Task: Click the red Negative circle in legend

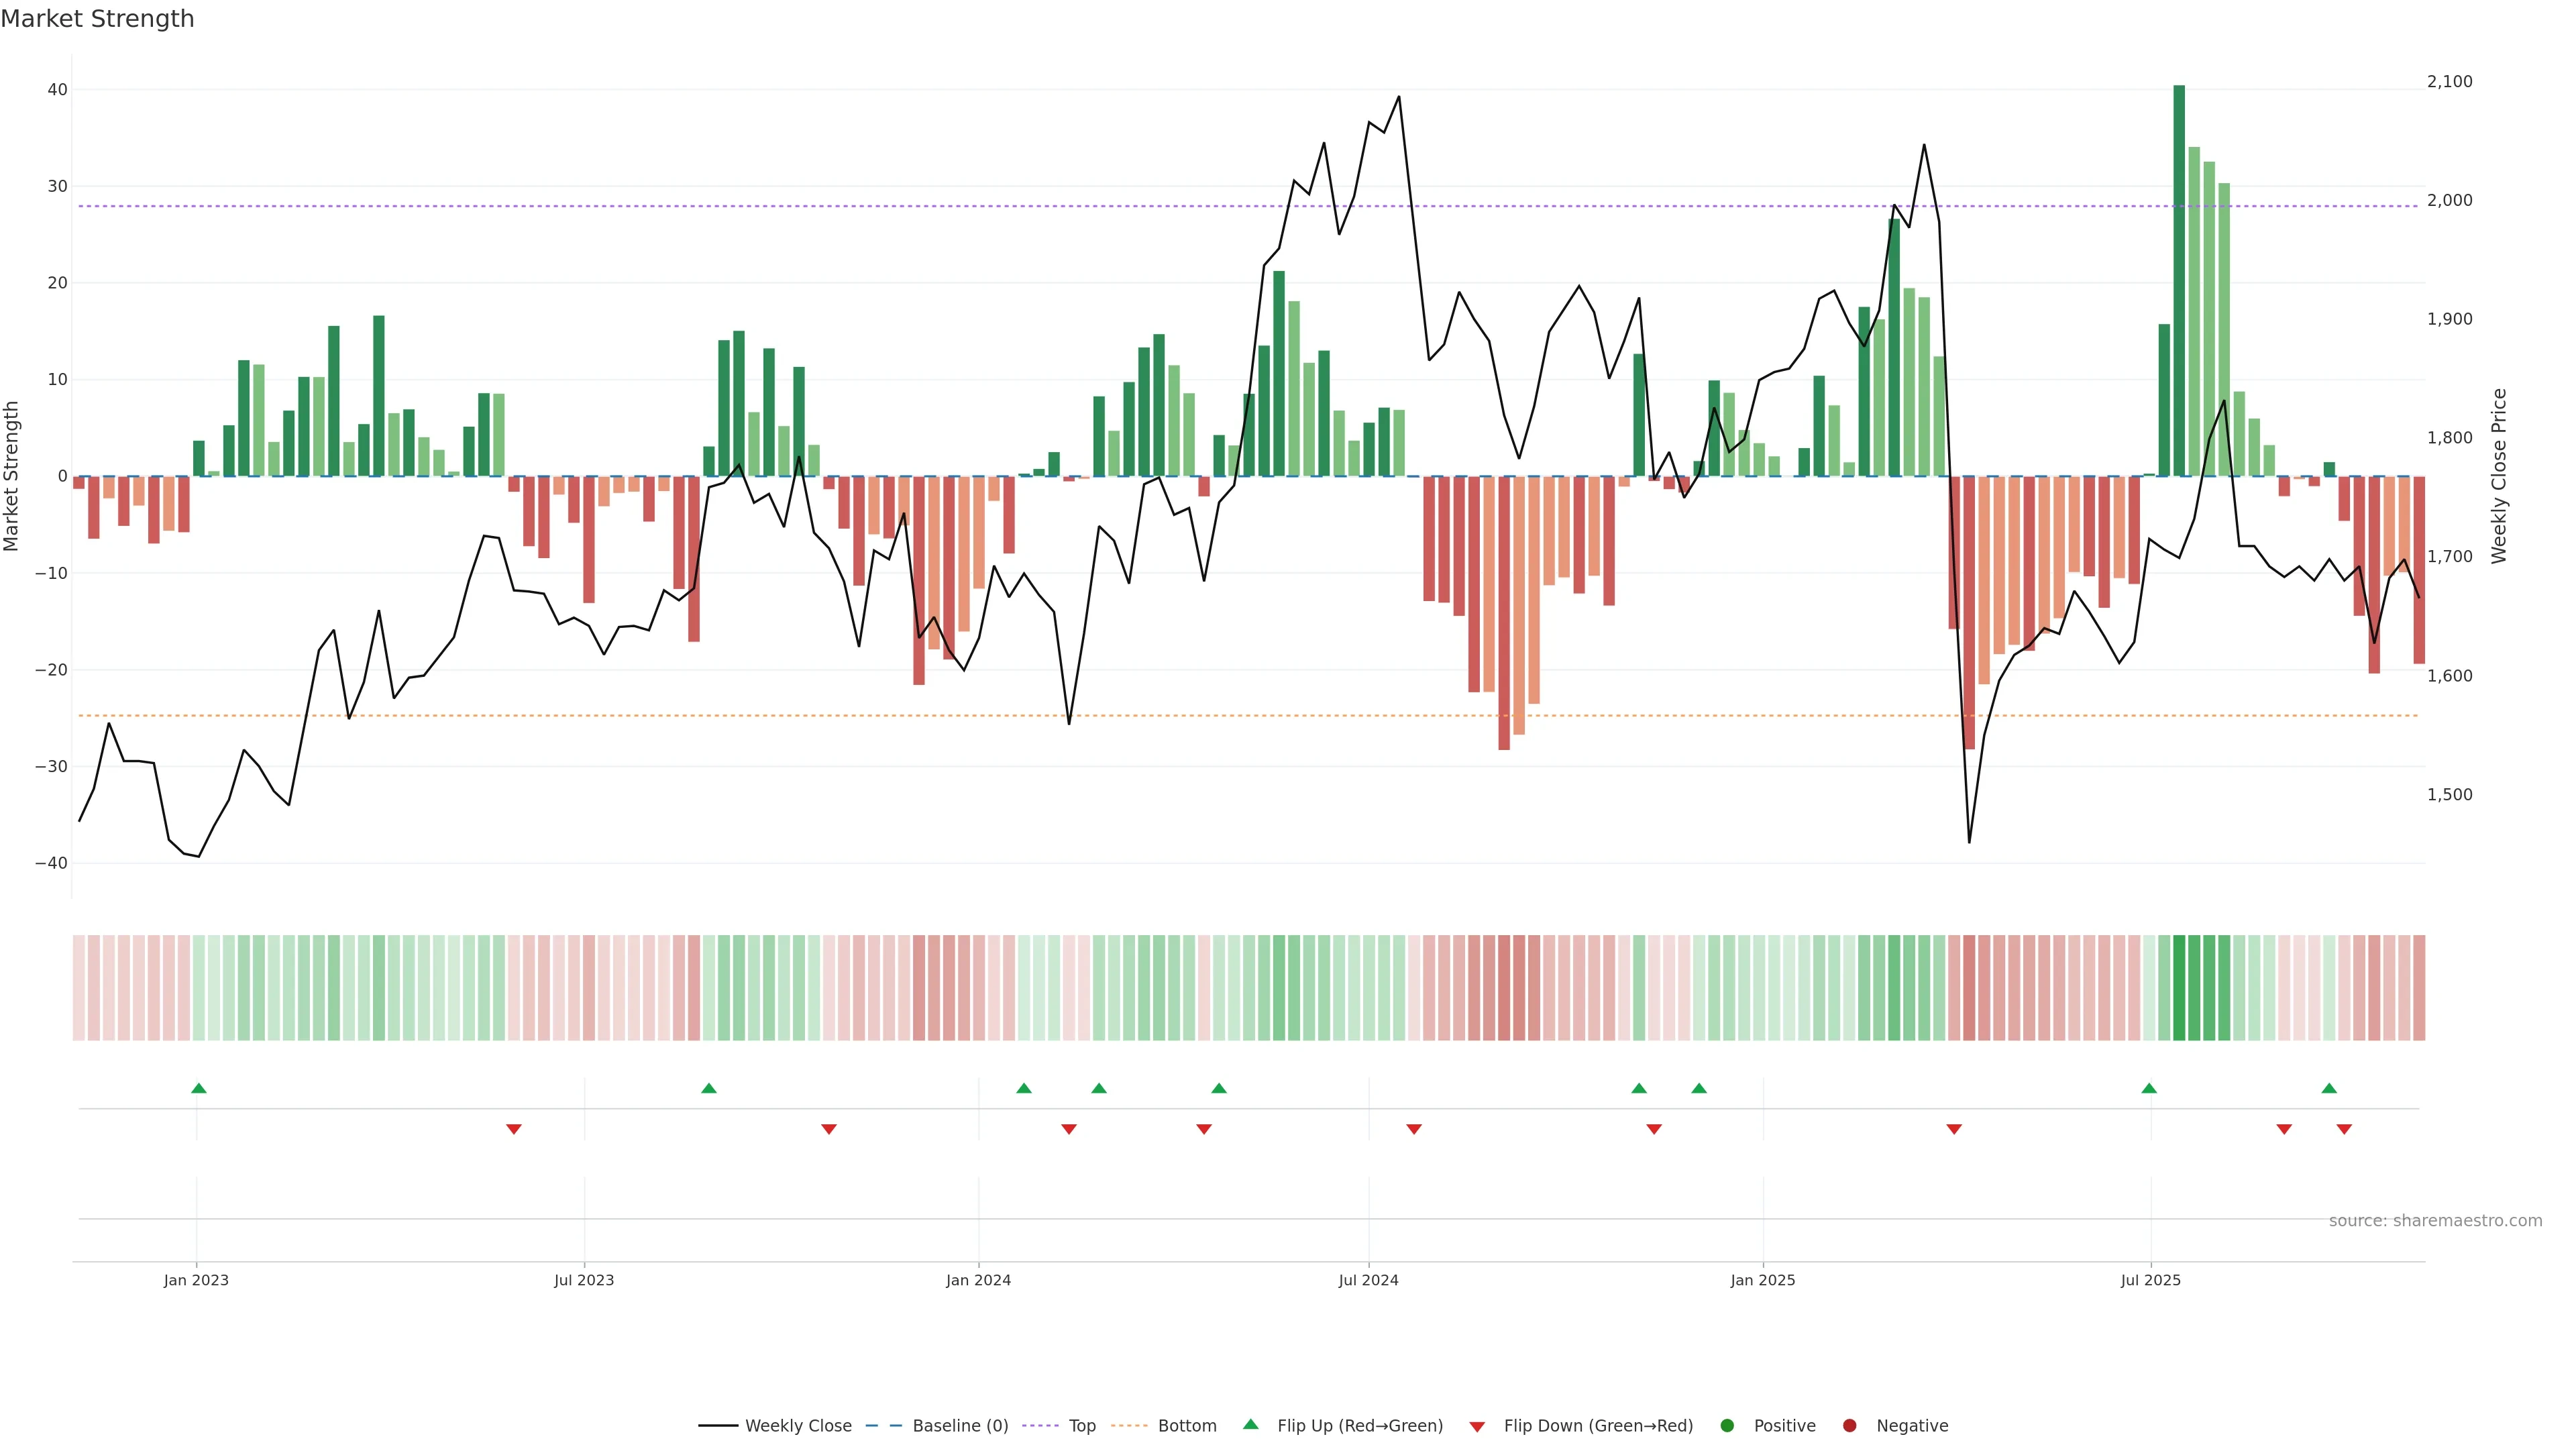Action: click(x=1849, y=1425)
